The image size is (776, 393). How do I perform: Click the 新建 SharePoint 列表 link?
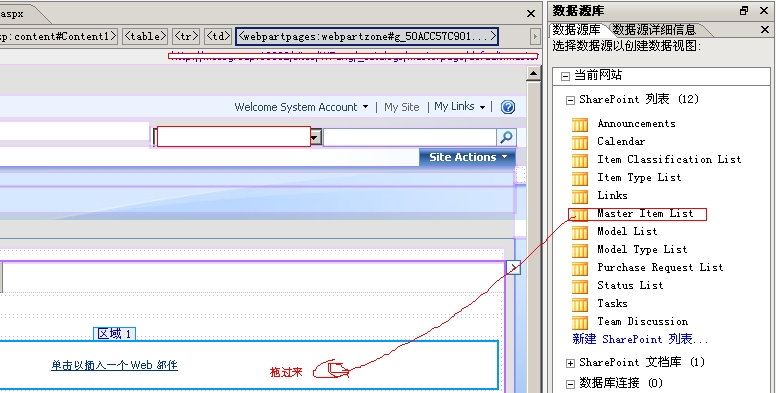640,339
